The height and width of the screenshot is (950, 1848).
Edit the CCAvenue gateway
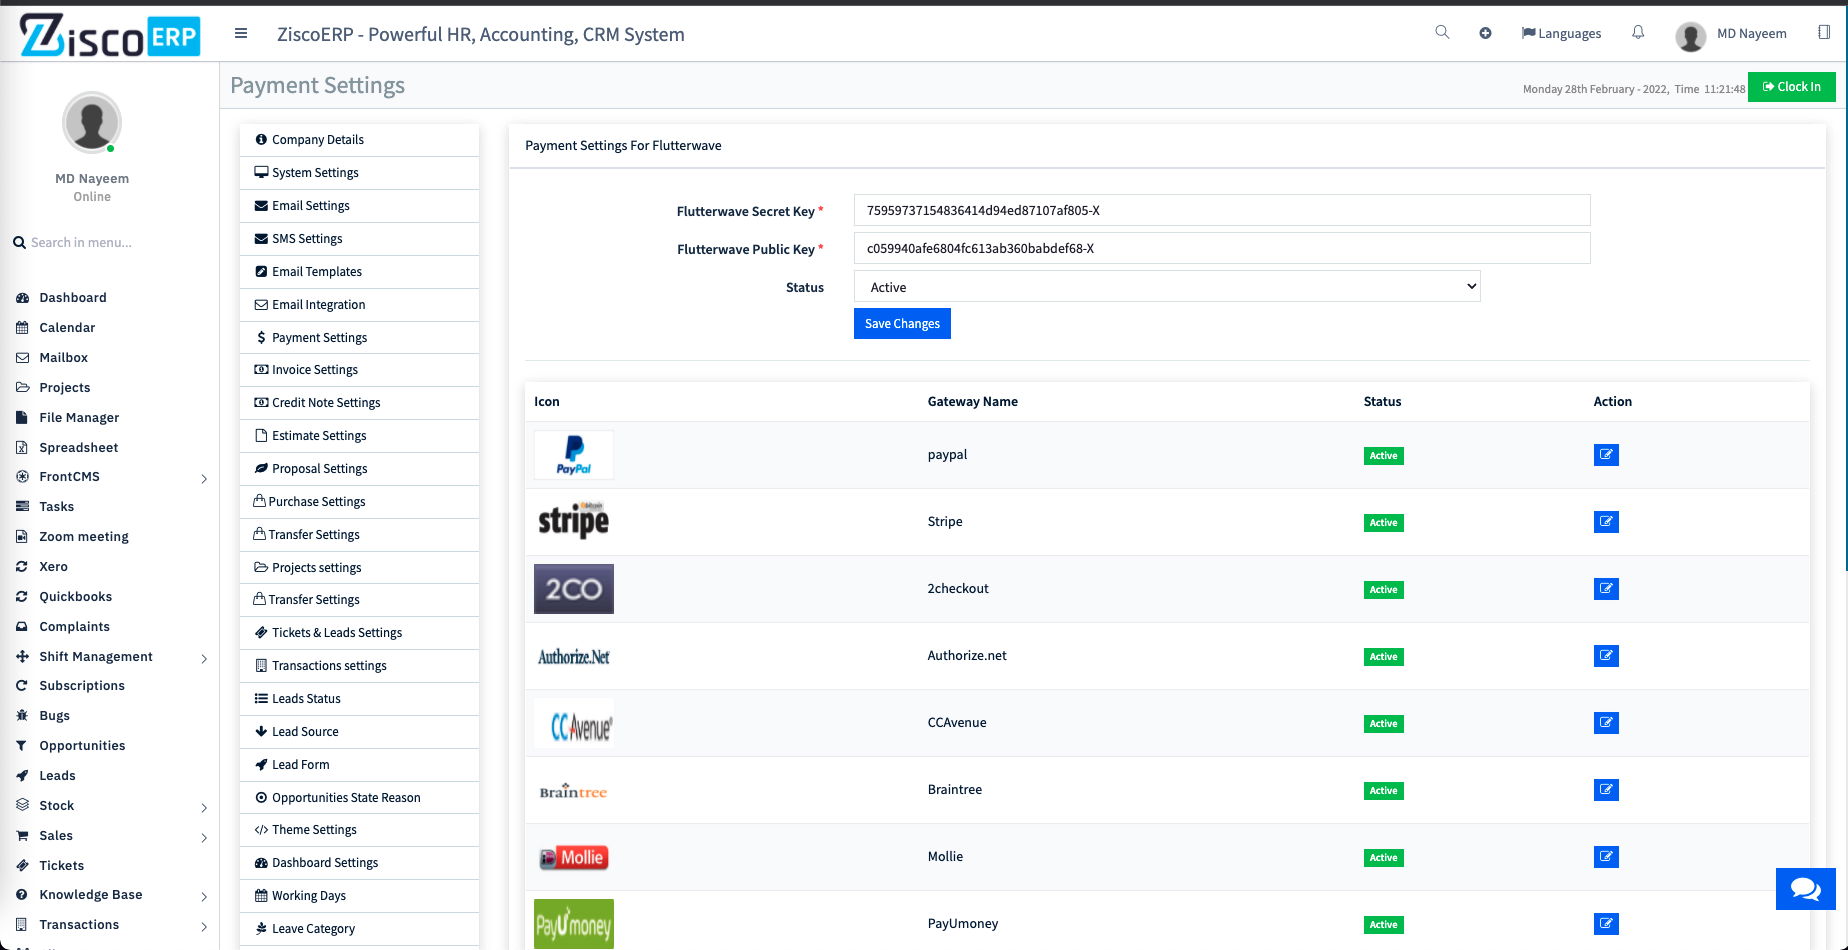coord(1606,723)
